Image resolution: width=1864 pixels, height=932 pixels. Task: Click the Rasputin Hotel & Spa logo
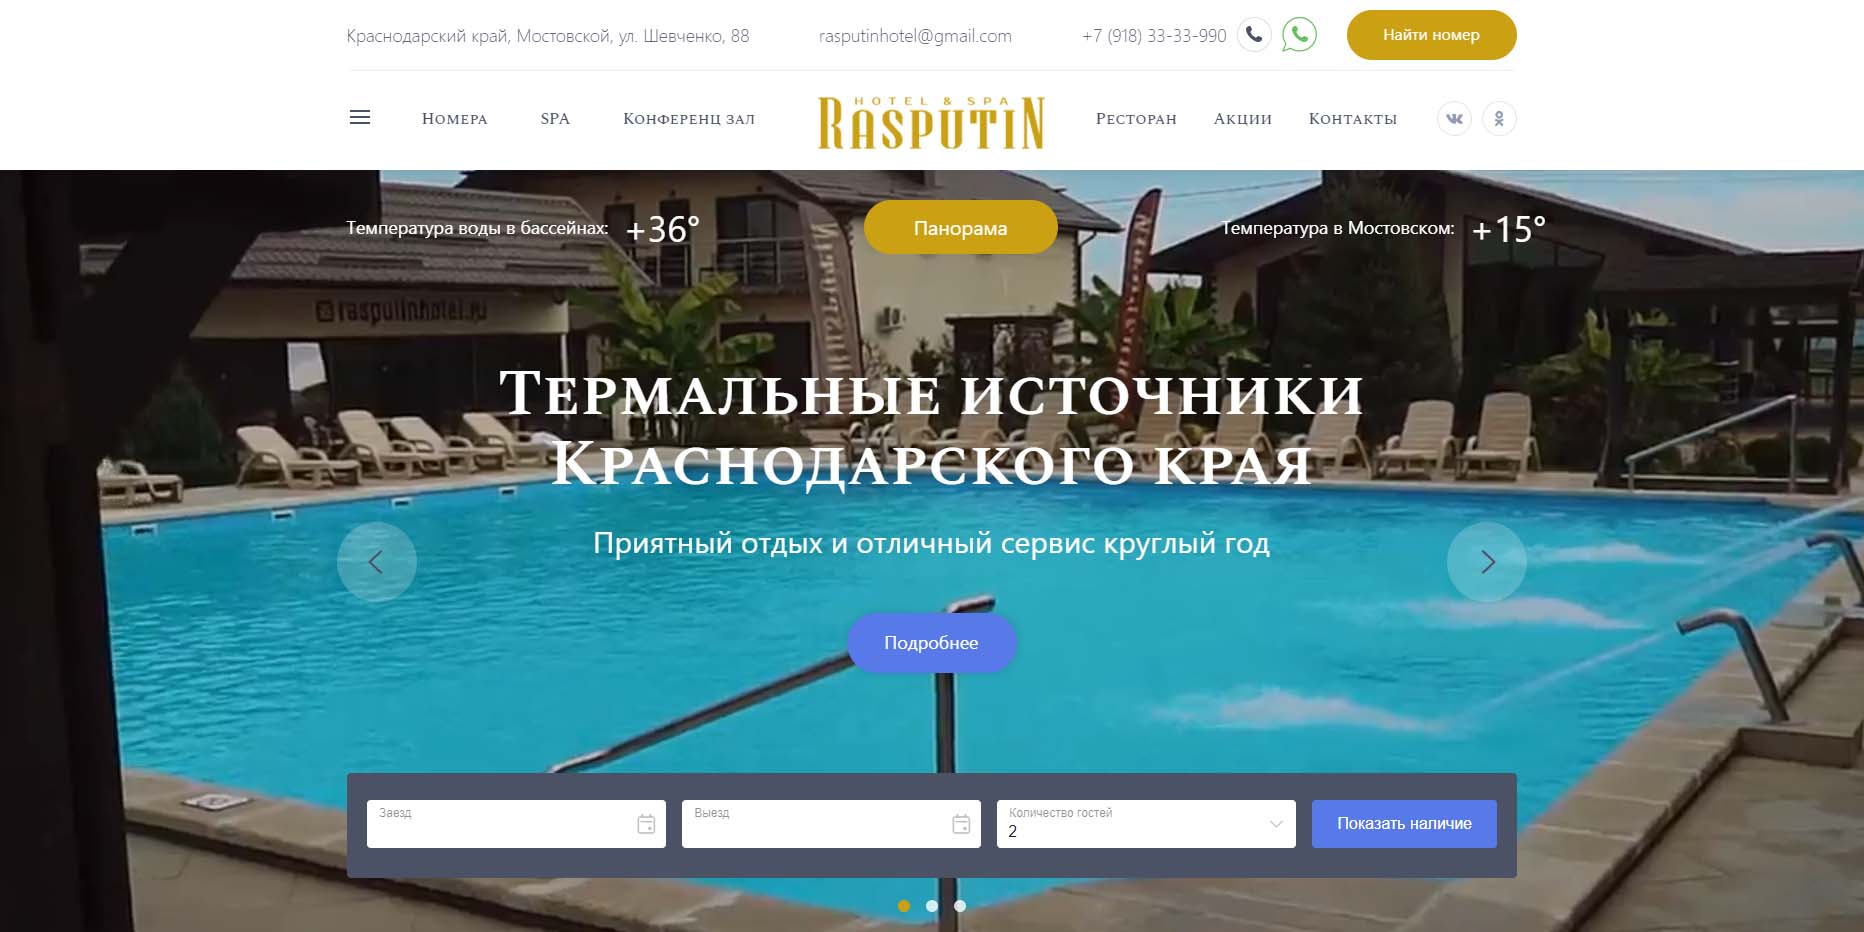pos(931,123)
